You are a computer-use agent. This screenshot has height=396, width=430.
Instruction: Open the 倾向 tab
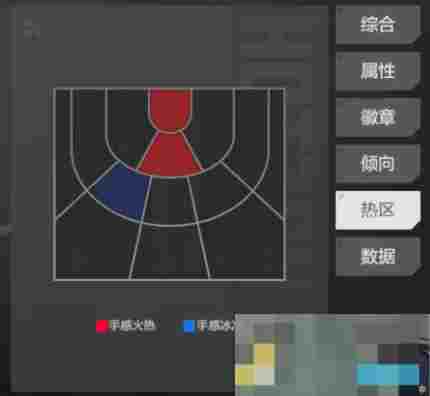coord(378,164)
